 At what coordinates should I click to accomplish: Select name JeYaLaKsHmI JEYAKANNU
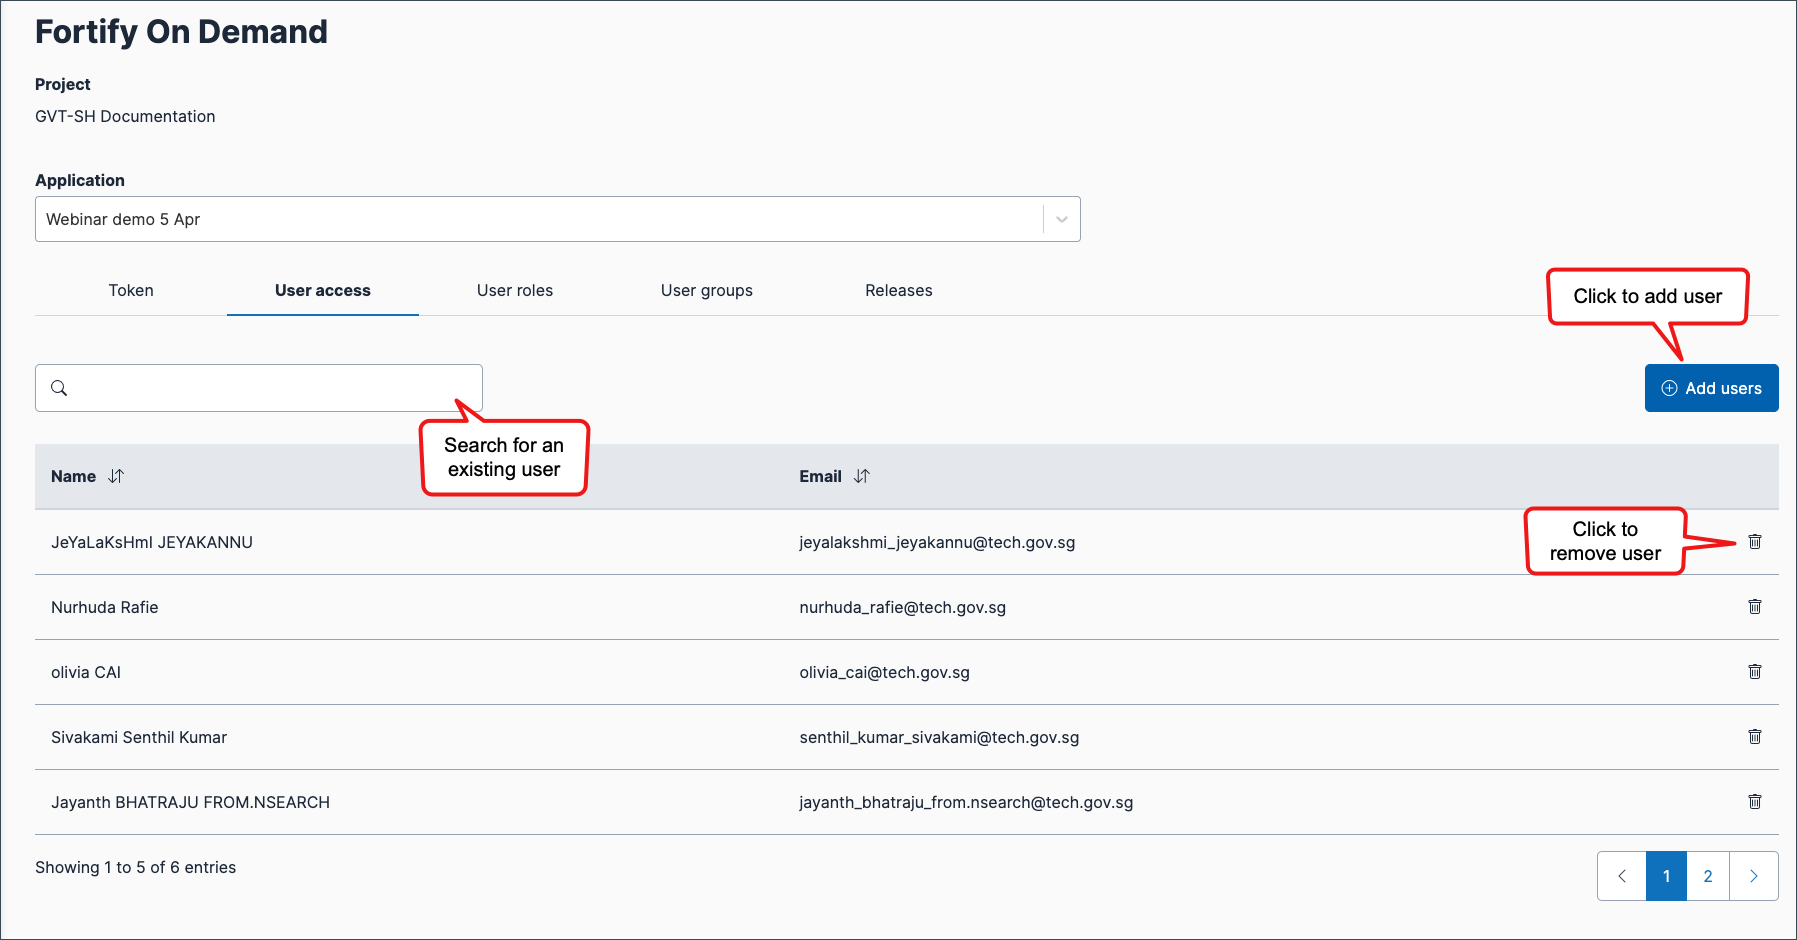[152, 542]
